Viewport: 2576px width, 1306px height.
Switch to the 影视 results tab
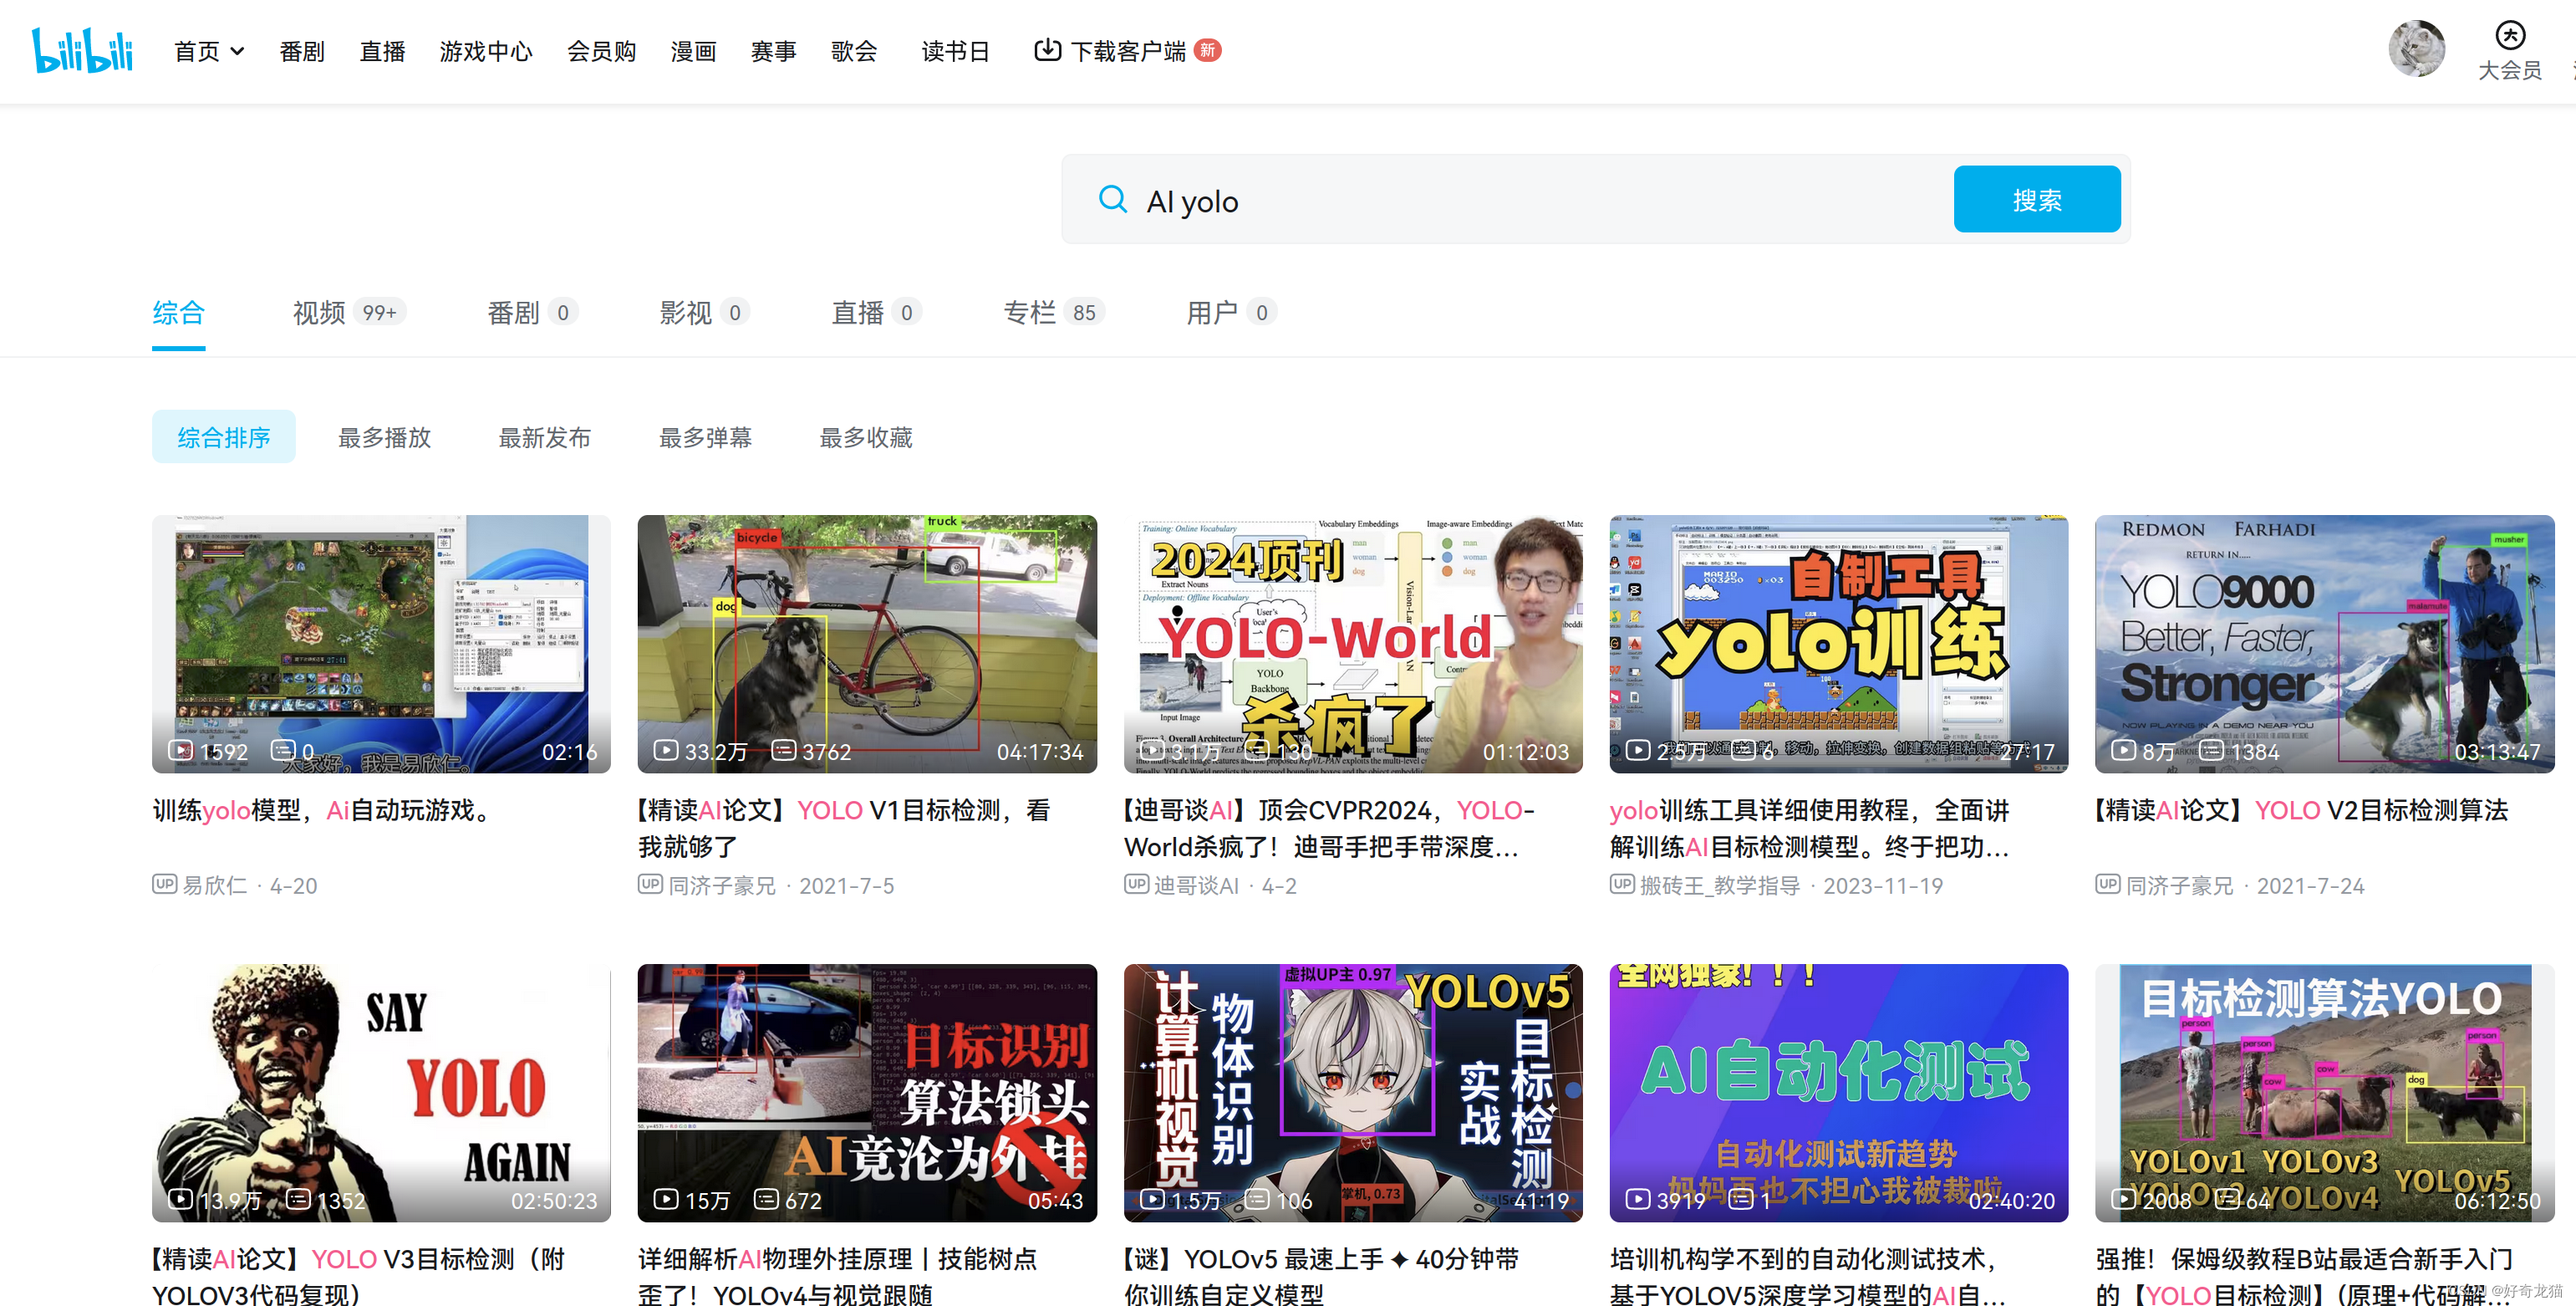[703, 313]
